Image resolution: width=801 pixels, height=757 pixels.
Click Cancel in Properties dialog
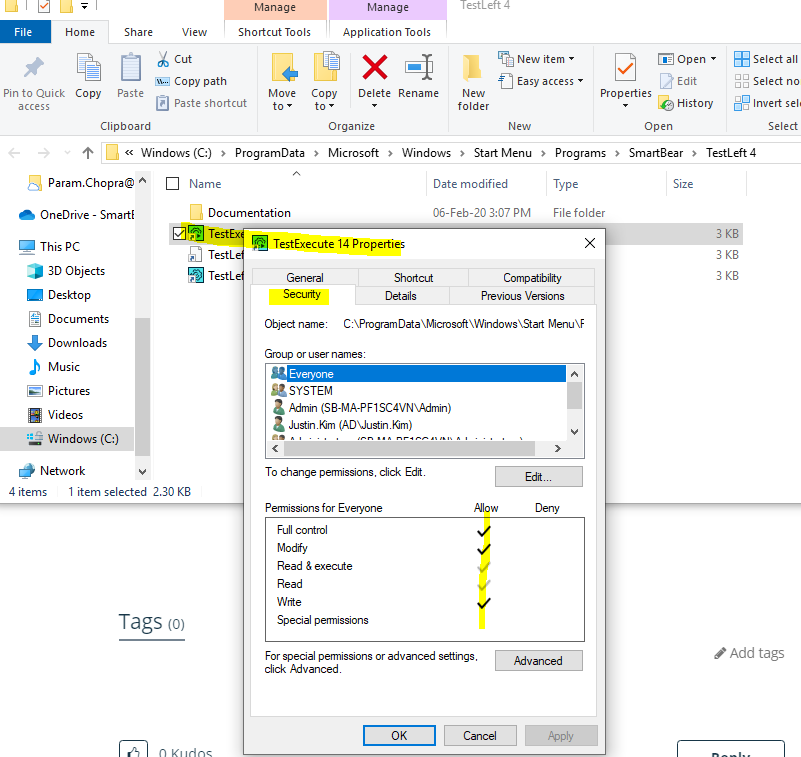(x=480, y=736)
